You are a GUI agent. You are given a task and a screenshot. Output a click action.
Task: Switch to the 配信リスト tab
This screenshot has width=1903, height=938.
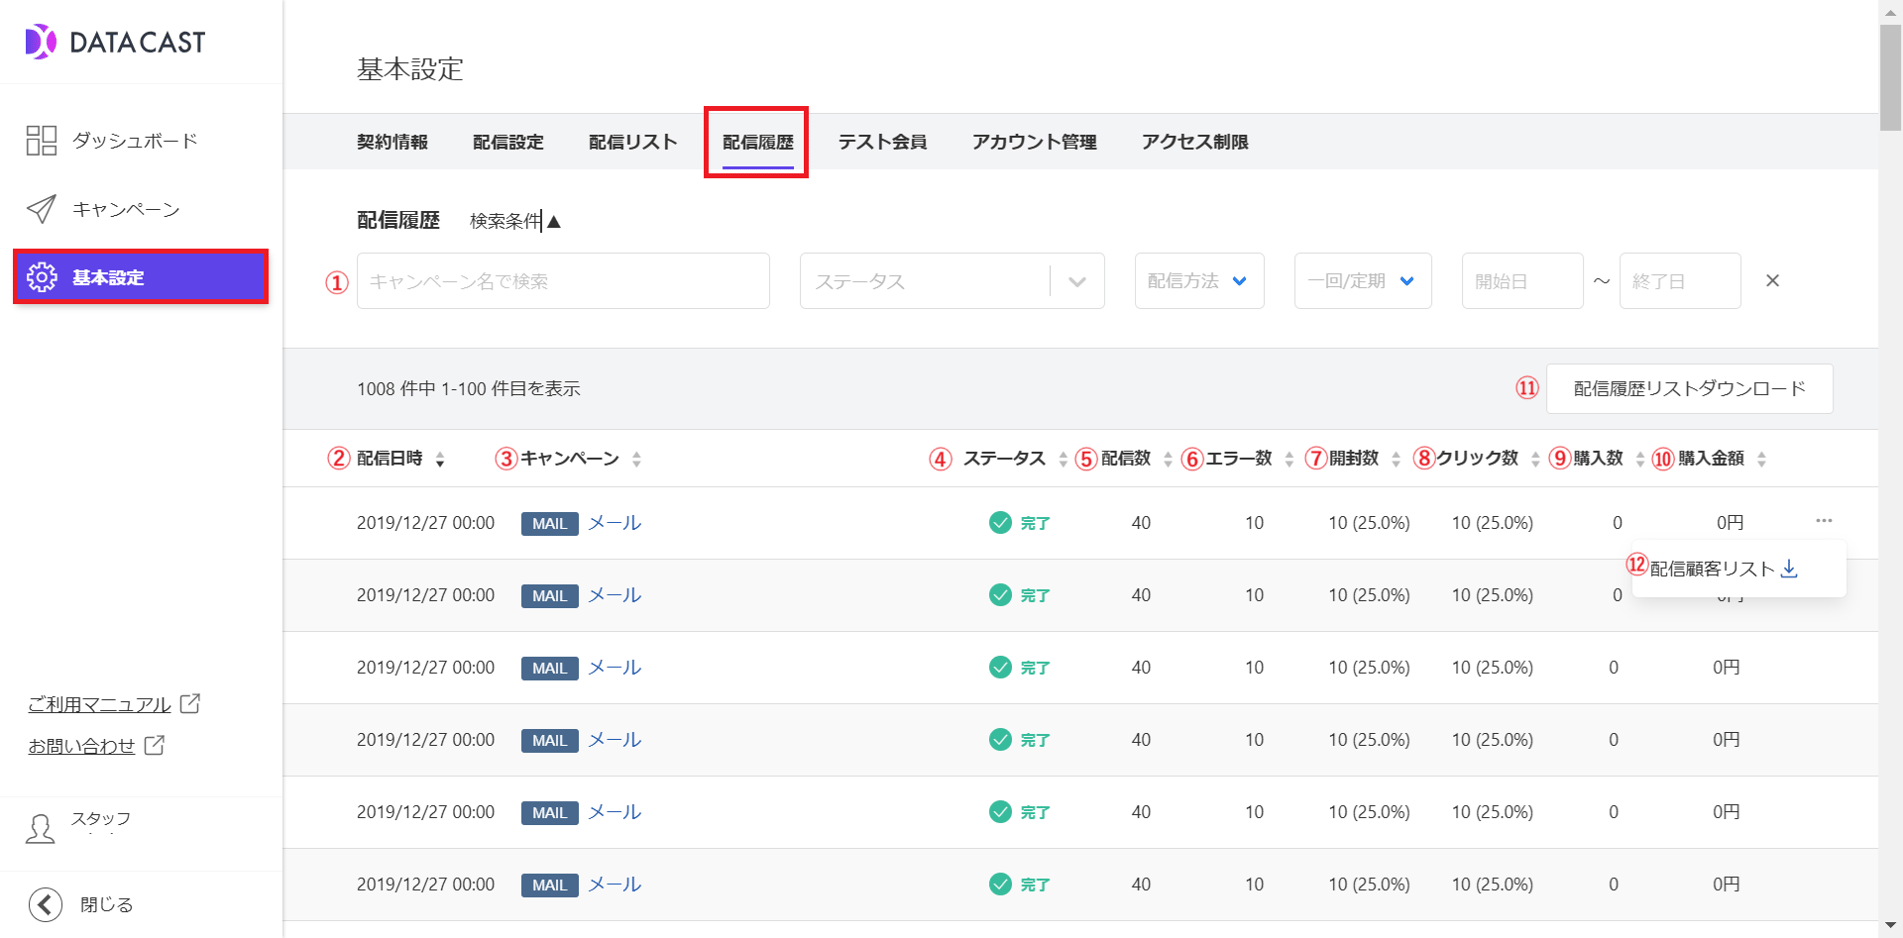pos(632,142)
